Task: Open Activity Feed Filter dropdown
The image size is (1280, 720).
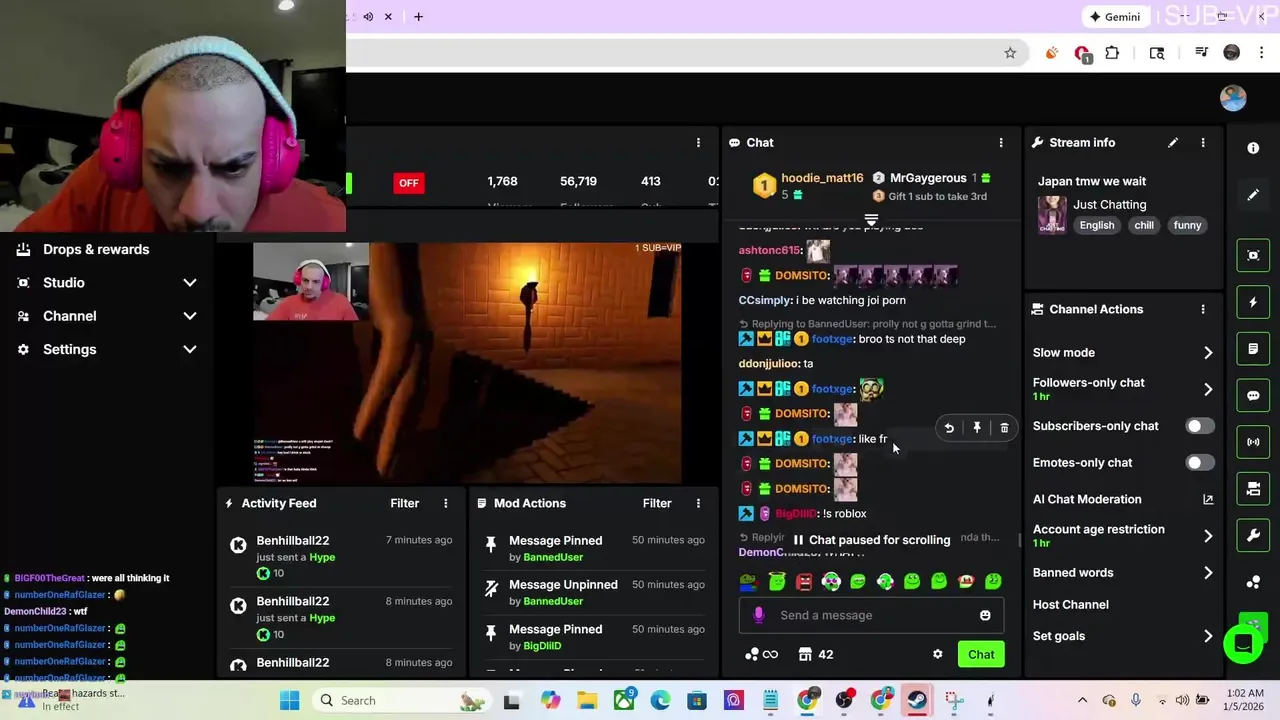Action: point(404,503)
